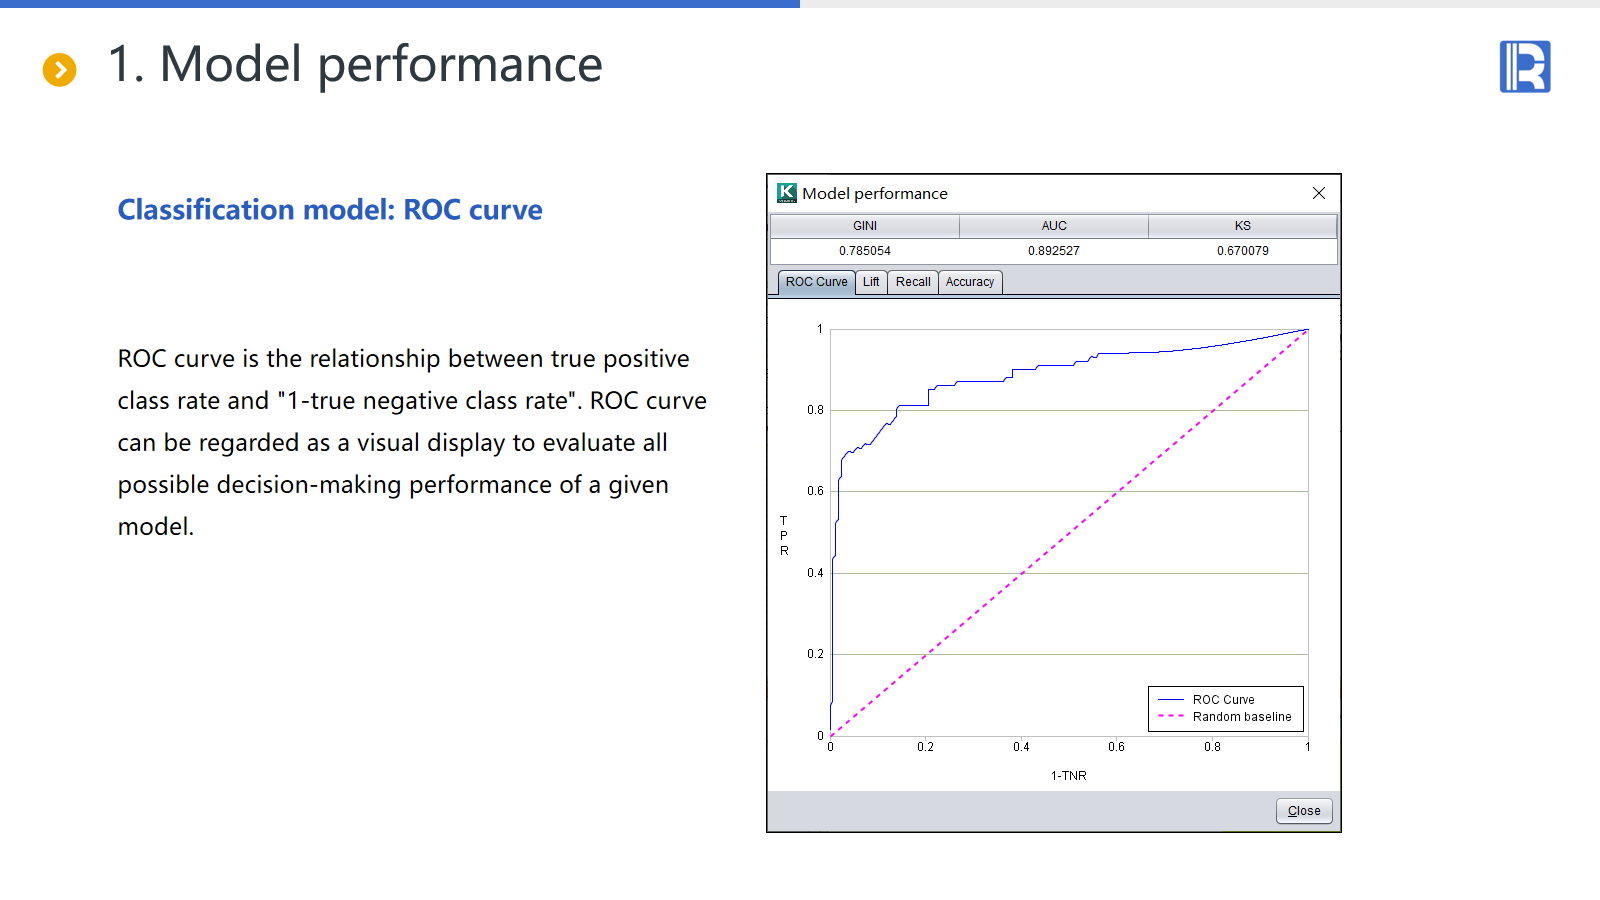
Task: Click the orange chevron bullet icon
Action: pyautogui.click(x=60, y=69)
